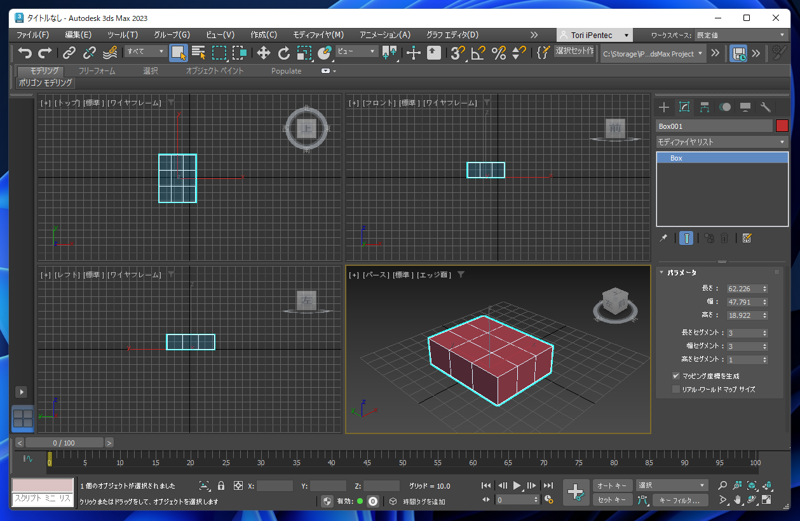This screenshot has width=800, height=521.
Task: Open the Utilities wrench panel icon
Action: pos(765,107)
